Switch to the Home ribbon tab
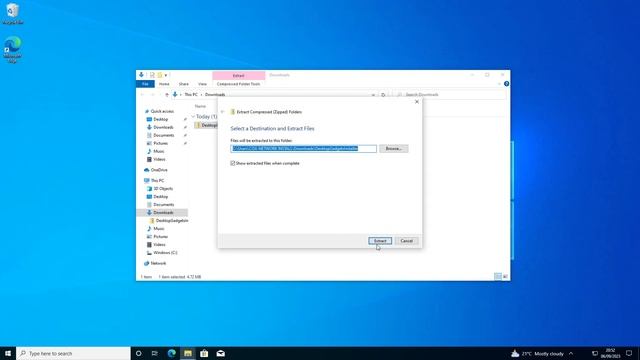Image resolution: width=640 pixels, height=360 pixels. coord(164,84)
